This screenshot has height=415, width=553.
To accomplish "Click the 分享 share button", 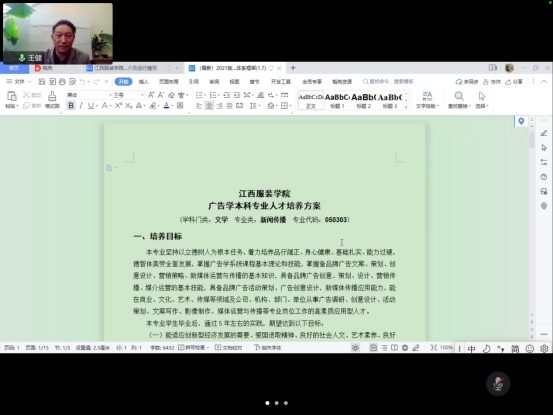I will [514, 81].
